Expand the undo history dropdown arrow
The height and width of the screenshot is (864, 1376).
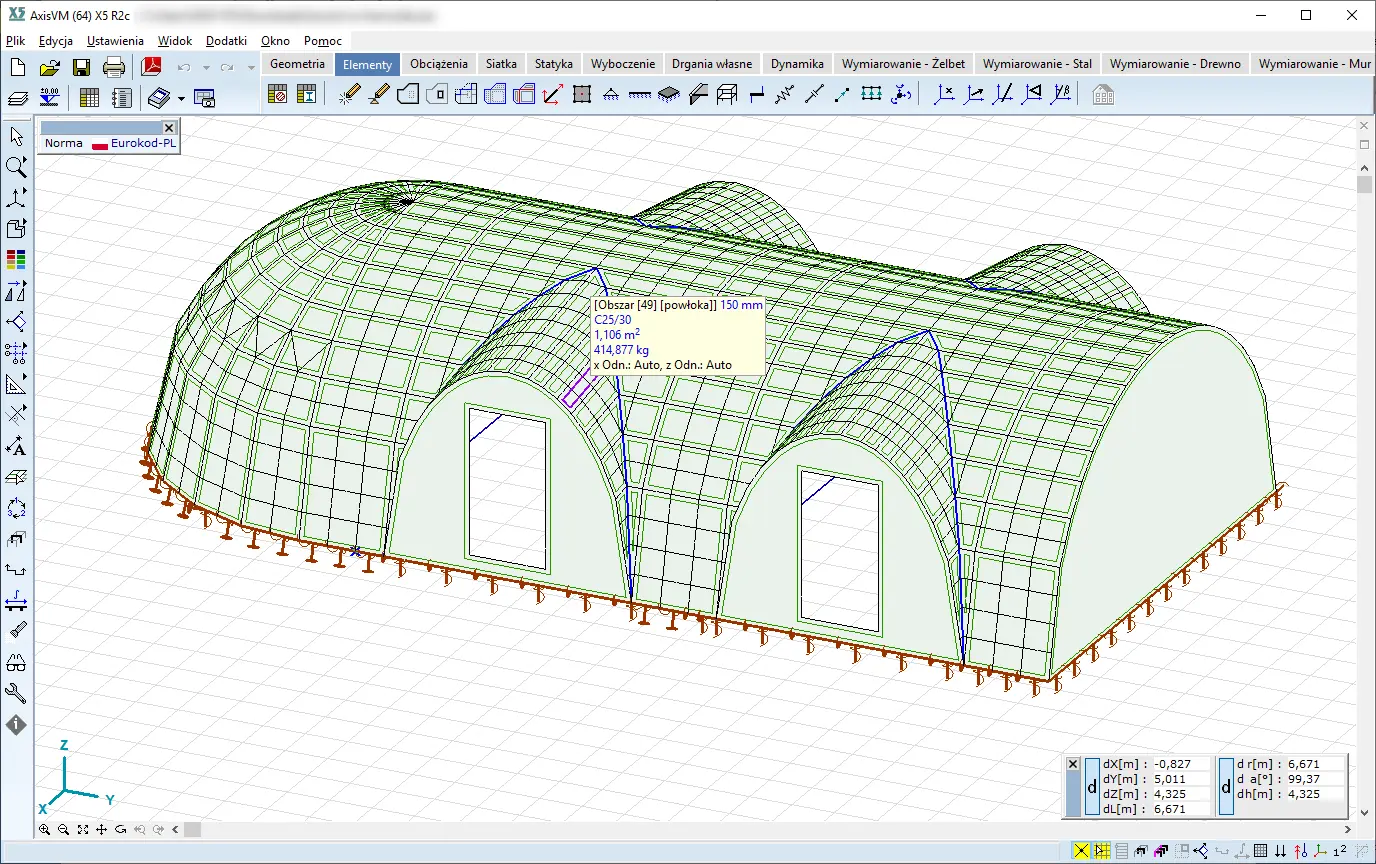(x=206, y=68)
